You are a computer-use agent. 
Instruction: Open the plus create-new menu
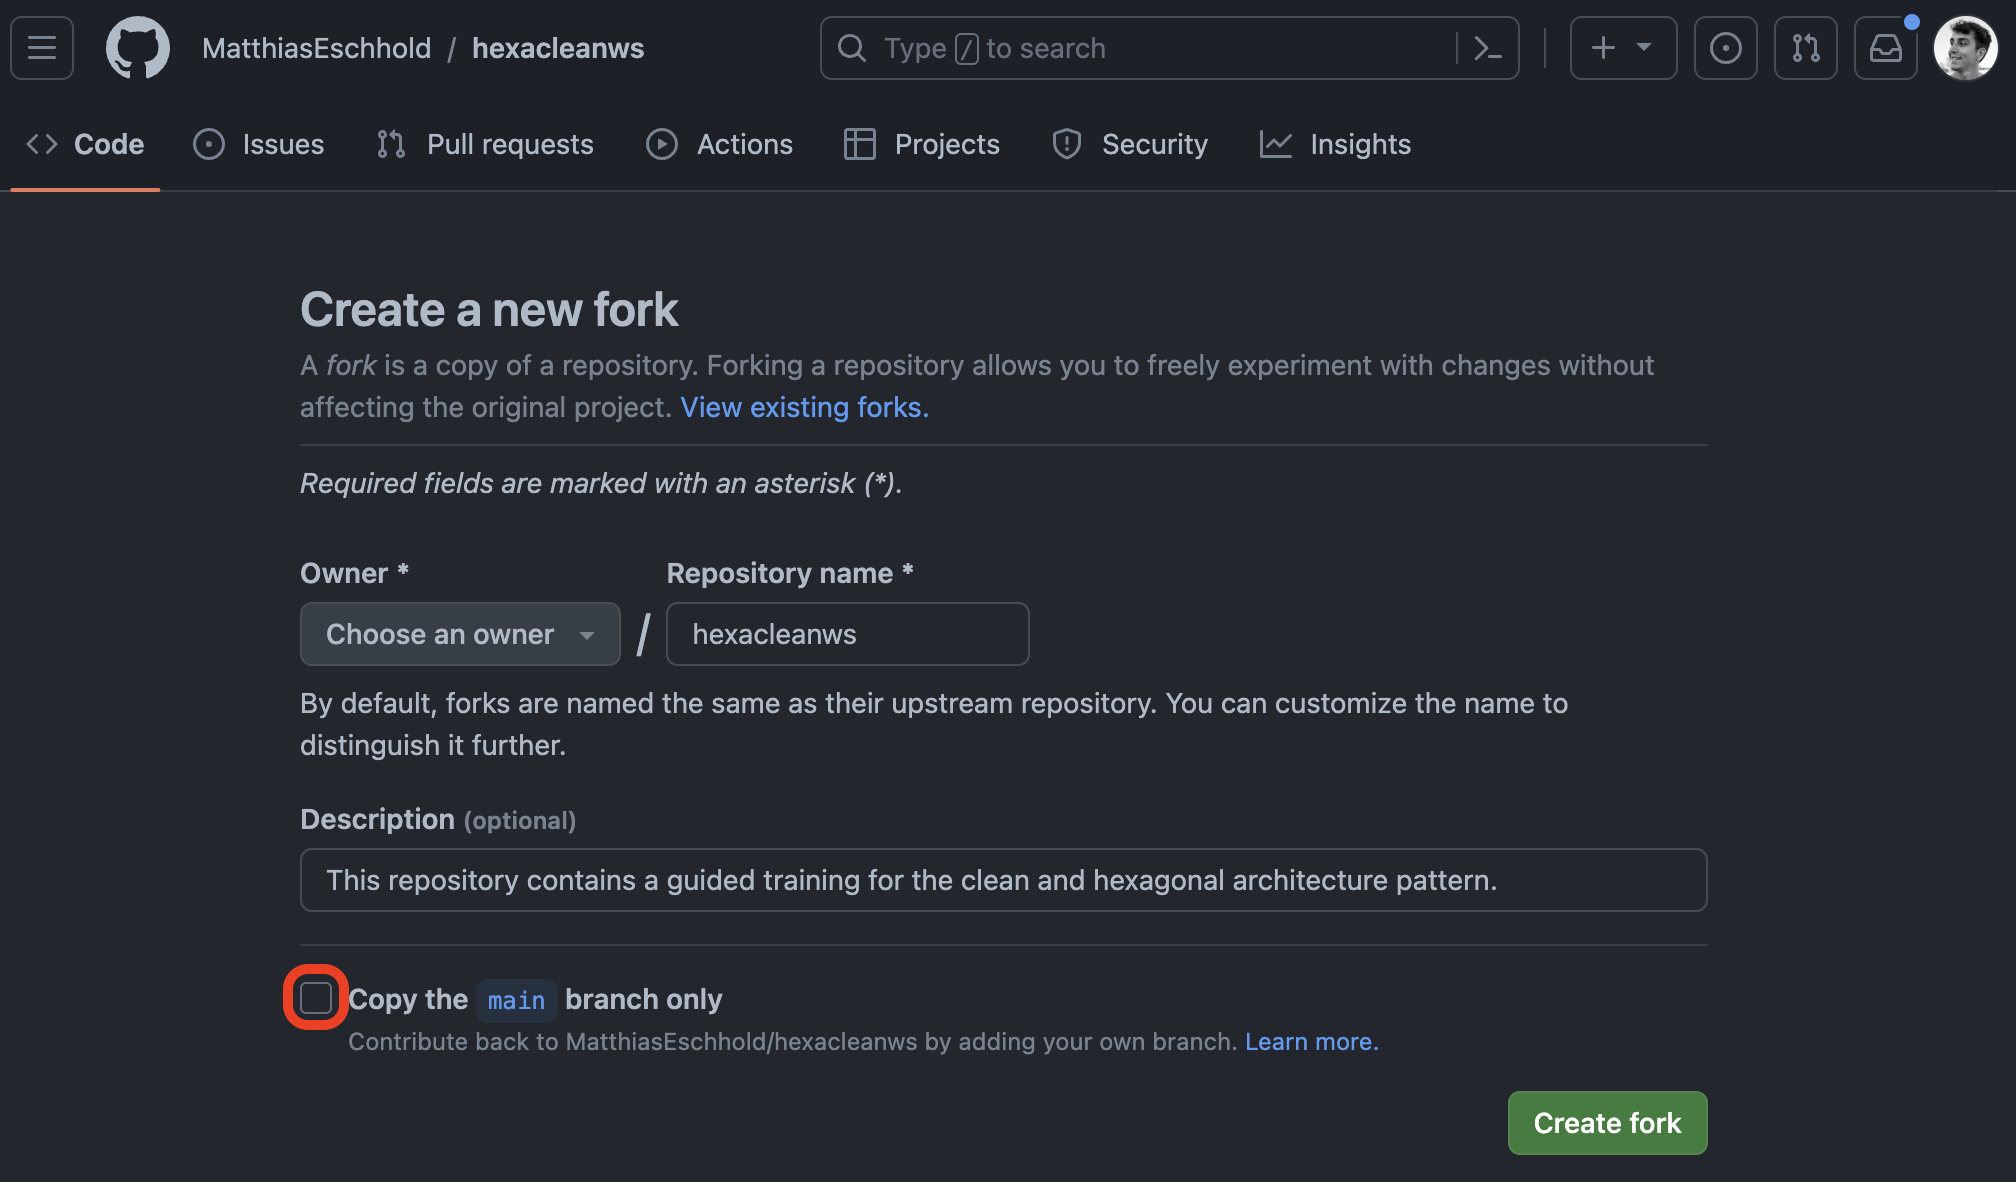(x=1623, y=48)
